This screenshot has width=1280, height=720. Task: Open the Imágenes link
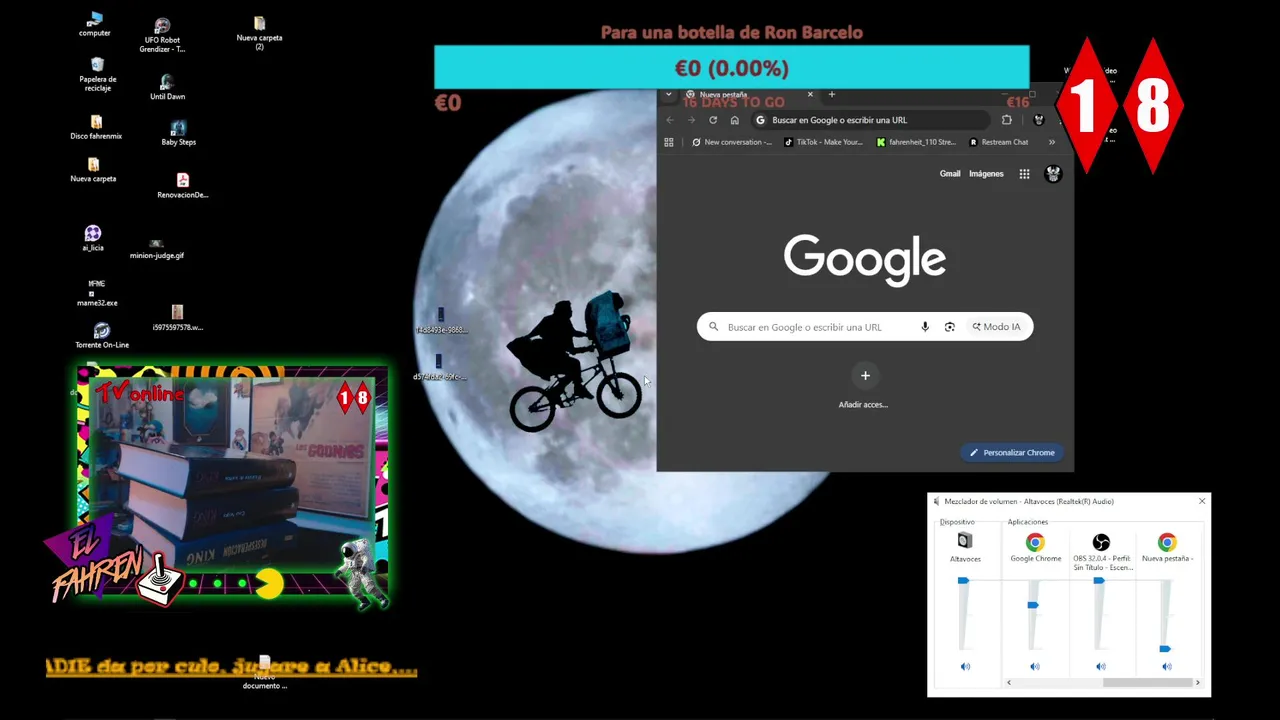pyautogui.click(x=986, y=174)
